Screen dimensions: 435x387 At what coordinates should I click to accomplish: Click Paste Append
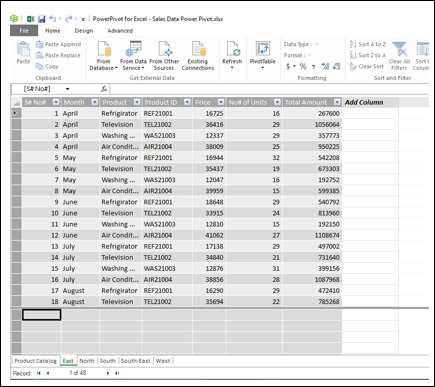coord(59,44)
